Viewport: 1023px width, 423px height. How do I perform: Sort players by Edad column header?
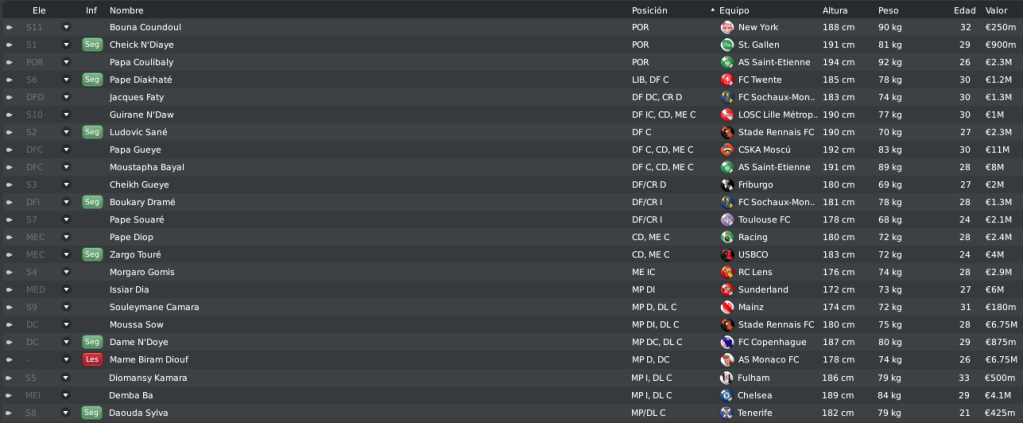pyautogui.click(x=964, y=10)
